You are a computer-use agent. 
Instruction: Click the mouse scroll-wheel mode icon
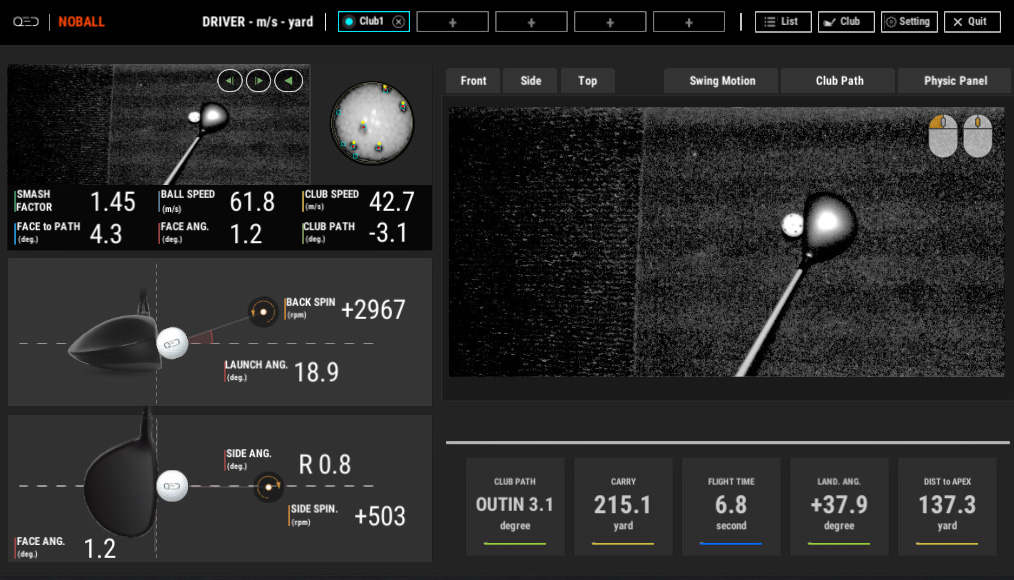point(977,136)
